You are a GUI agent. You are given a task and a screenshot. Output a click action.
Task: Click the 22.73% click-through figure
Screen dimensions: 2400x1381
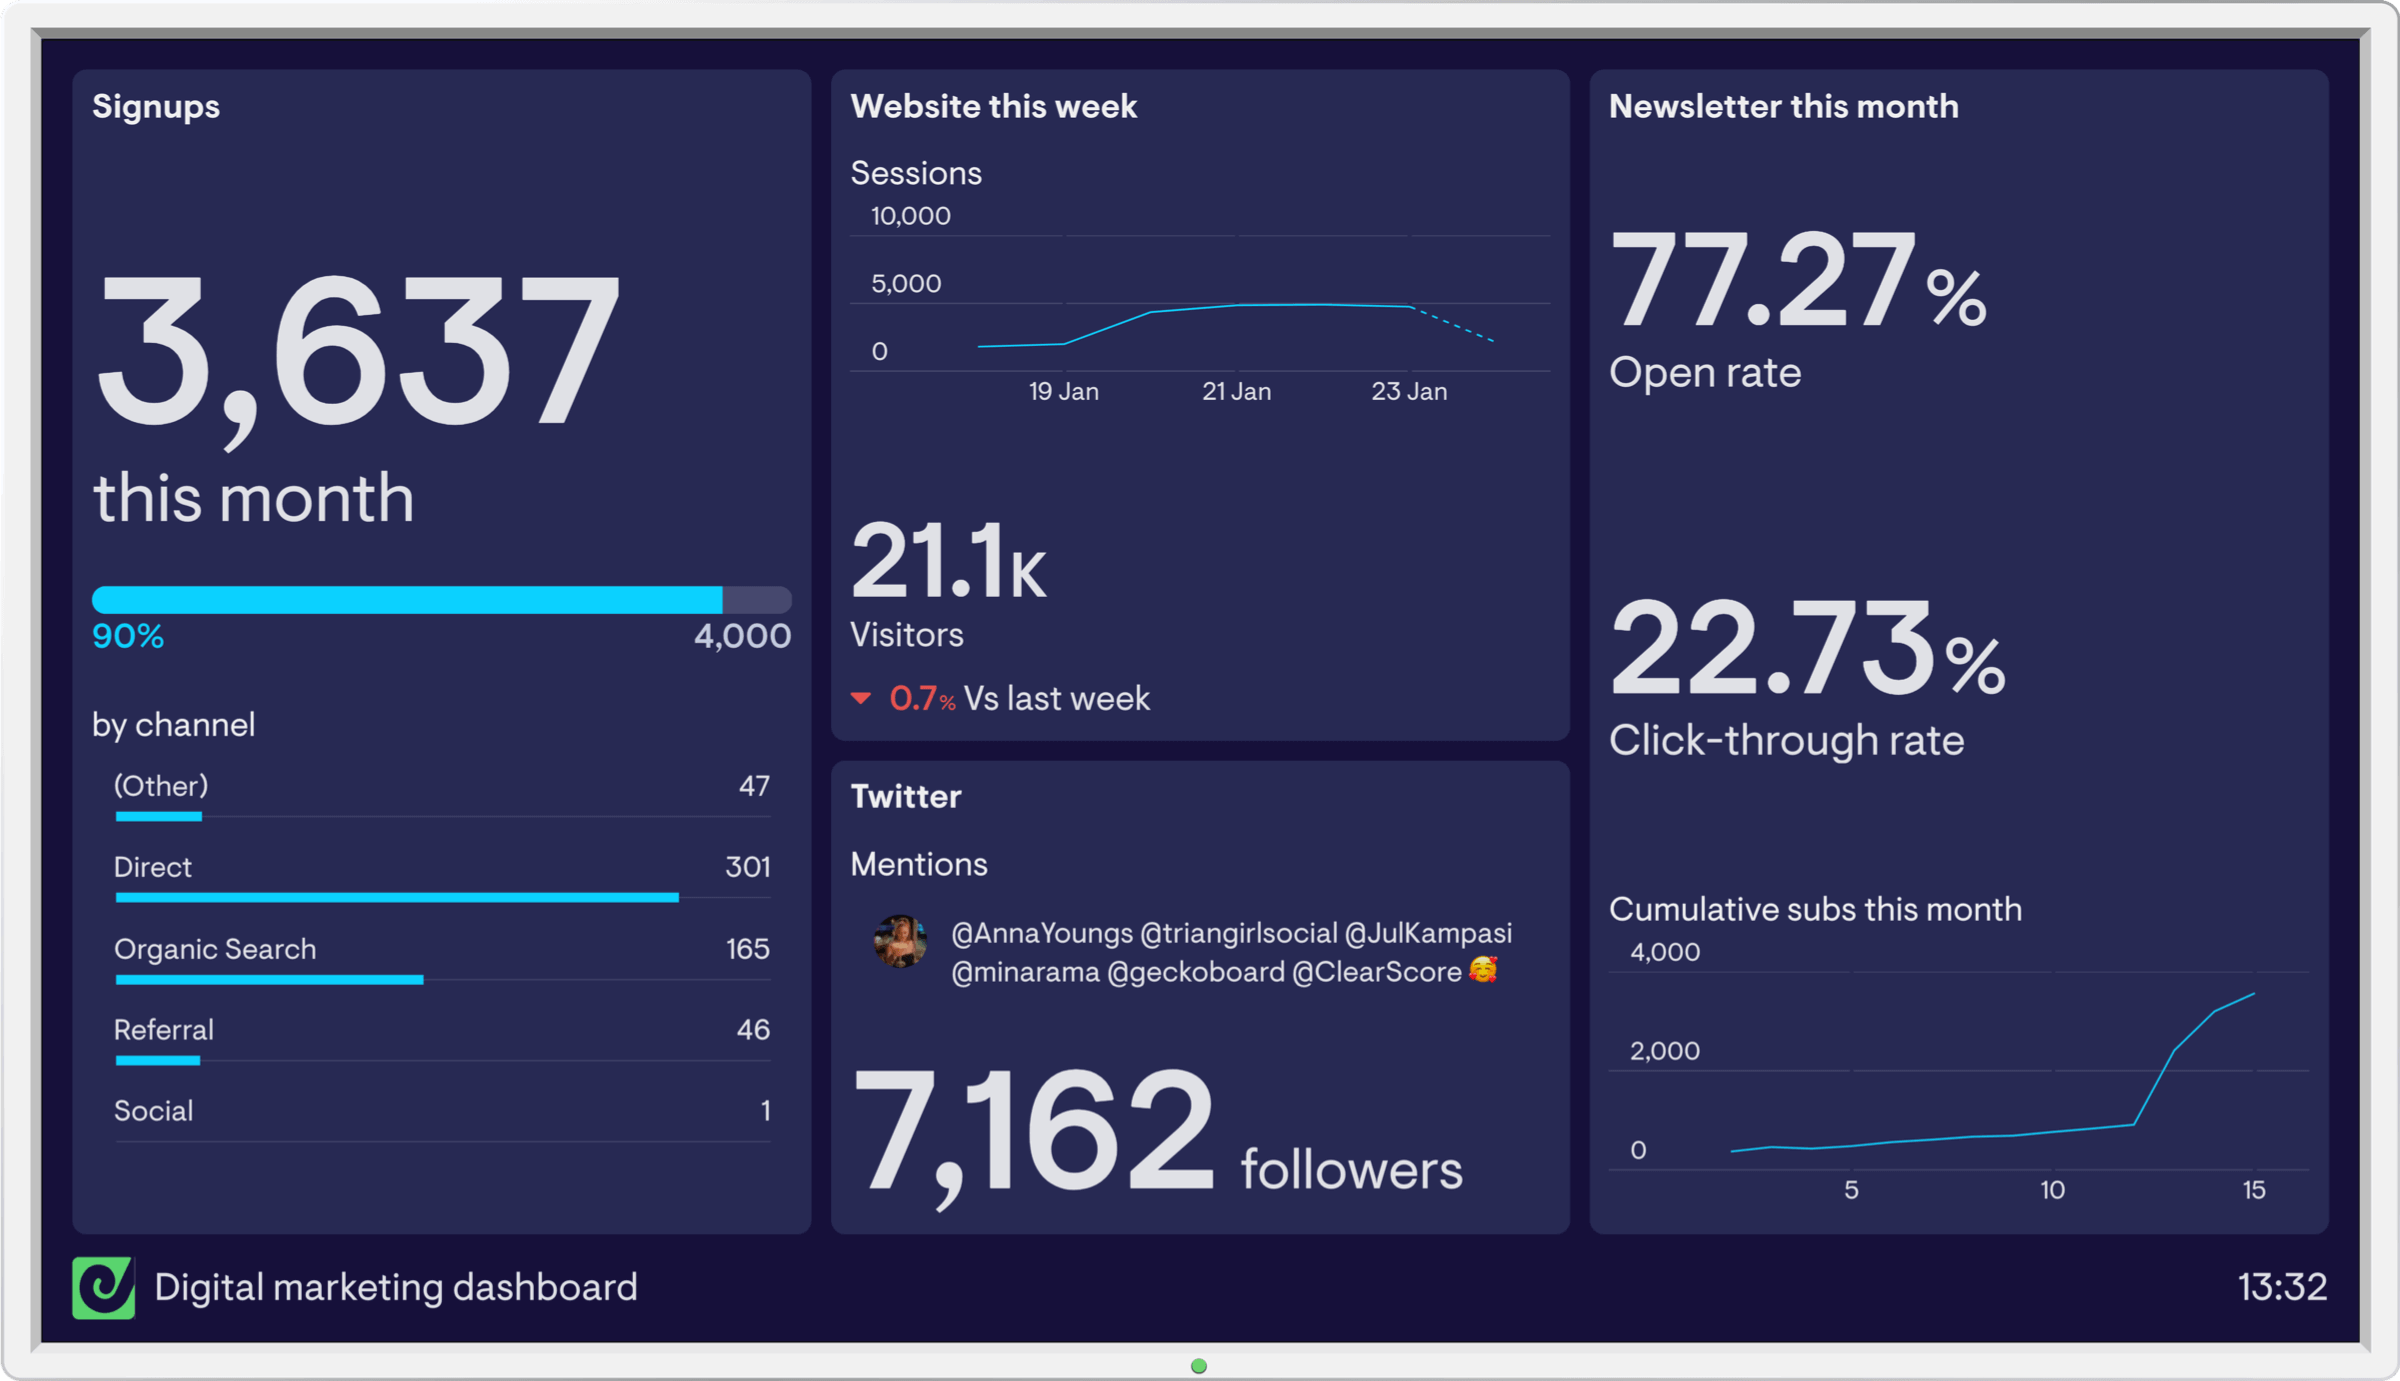pyautogui.click(x=1808, y=645)
